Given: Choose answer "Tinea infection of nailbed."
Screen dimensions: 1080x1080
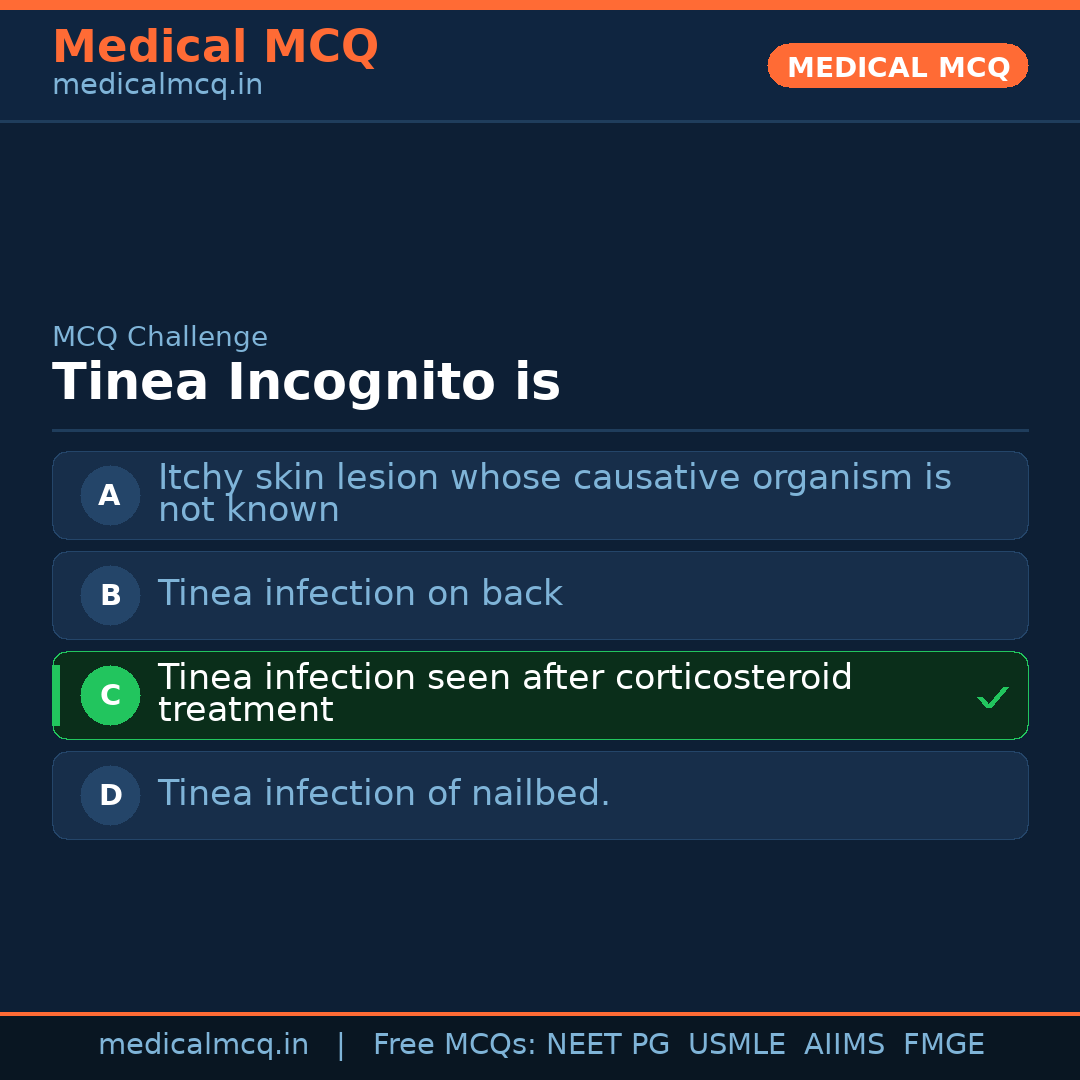Looking at the screenshot, I should pos(384,794).
